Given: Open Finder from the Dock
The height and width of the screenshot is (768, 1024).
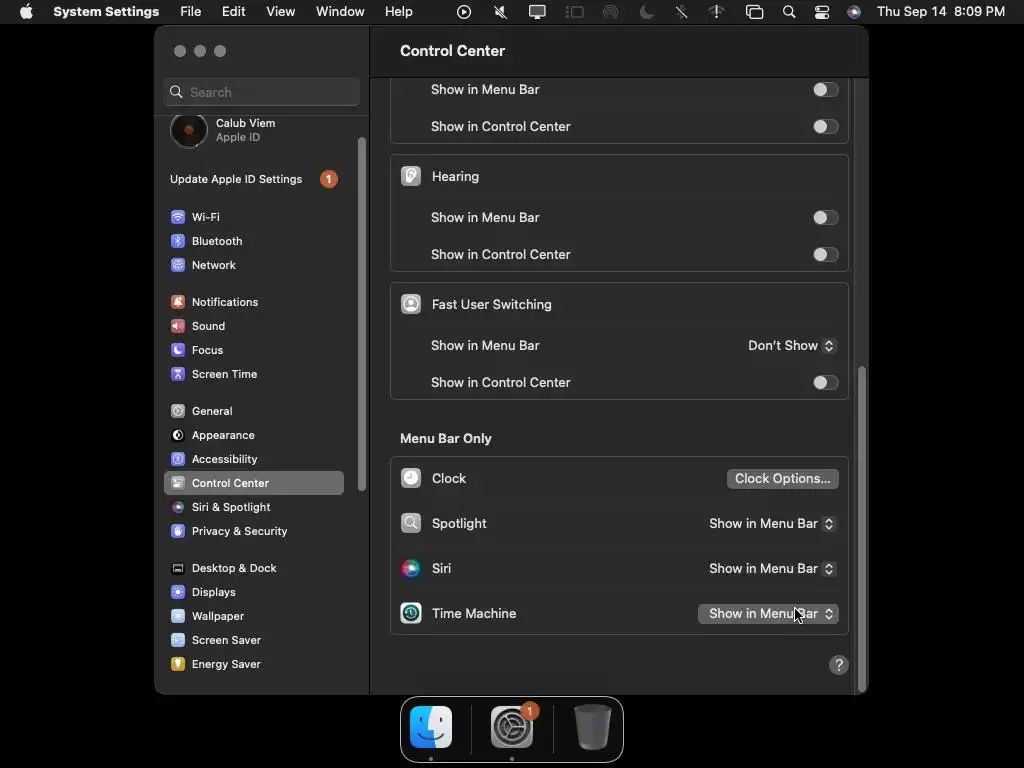Looking at the screenshot, I should point(431,727).
